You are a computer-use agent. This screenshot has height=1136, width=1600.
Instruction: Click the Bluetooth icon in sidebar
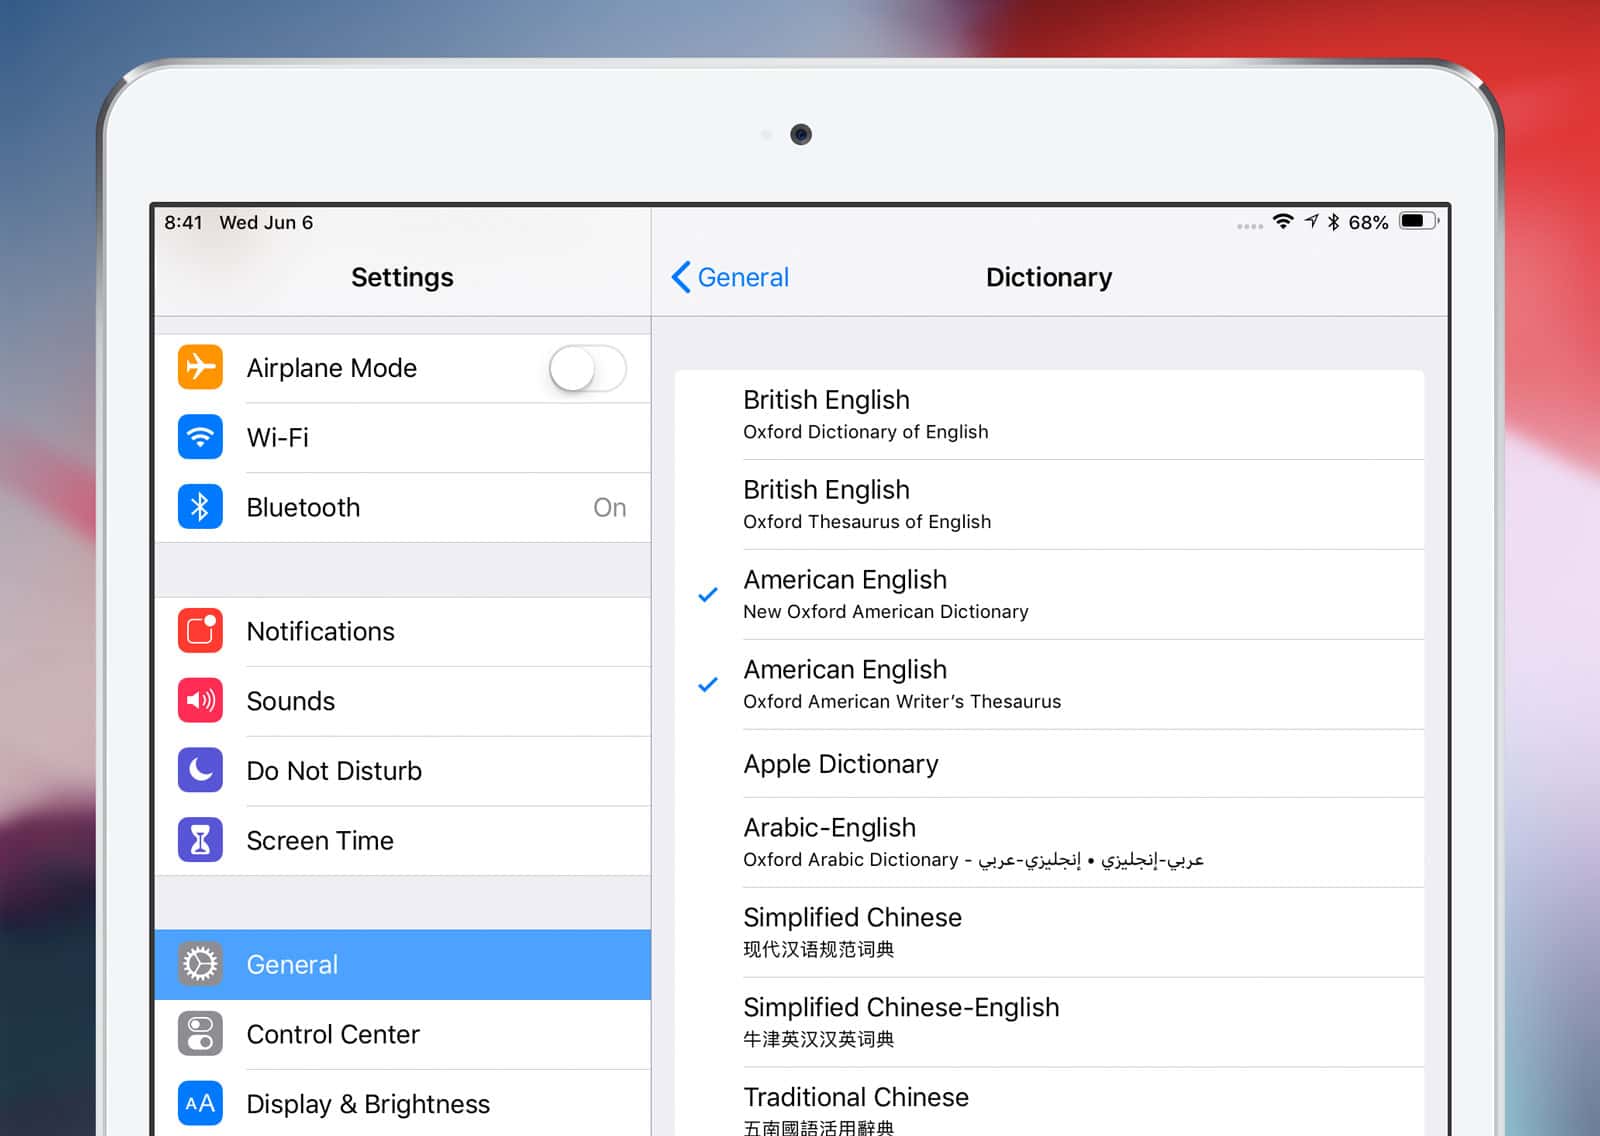pyautogui.click(x=199, y=507)
